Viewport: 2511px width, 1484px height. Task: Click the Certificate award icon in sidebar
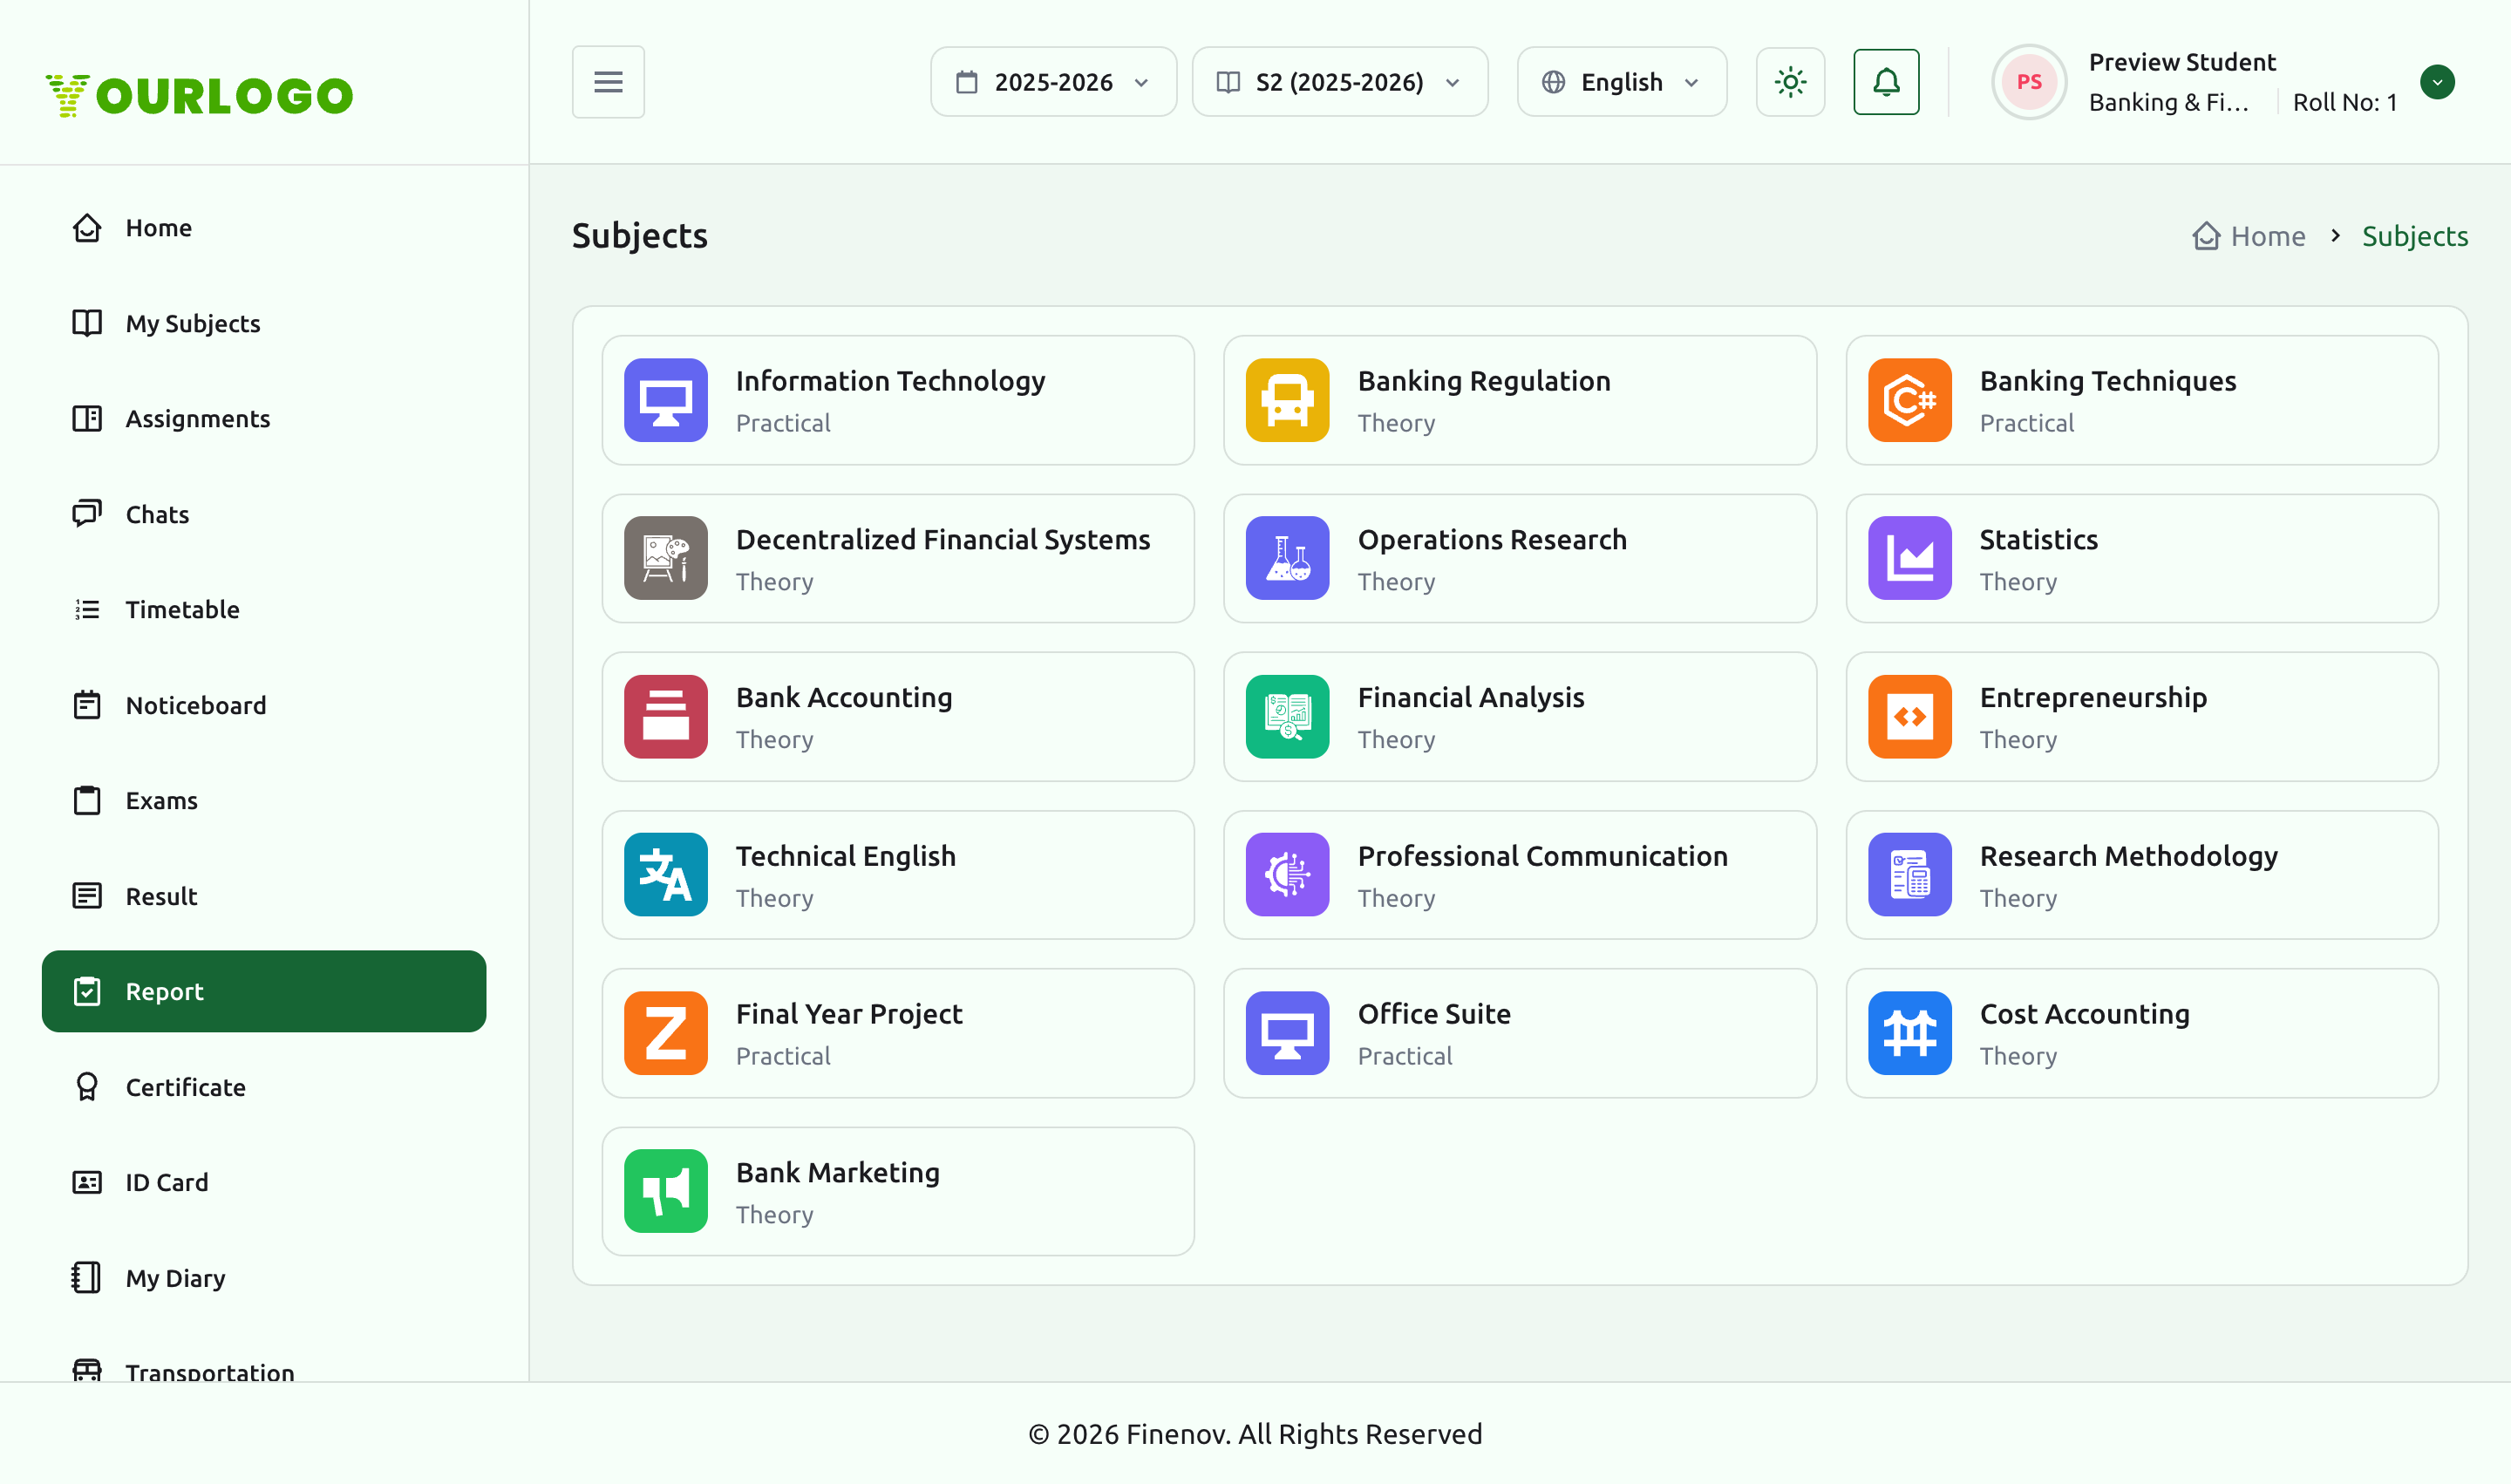[87, 1087]
